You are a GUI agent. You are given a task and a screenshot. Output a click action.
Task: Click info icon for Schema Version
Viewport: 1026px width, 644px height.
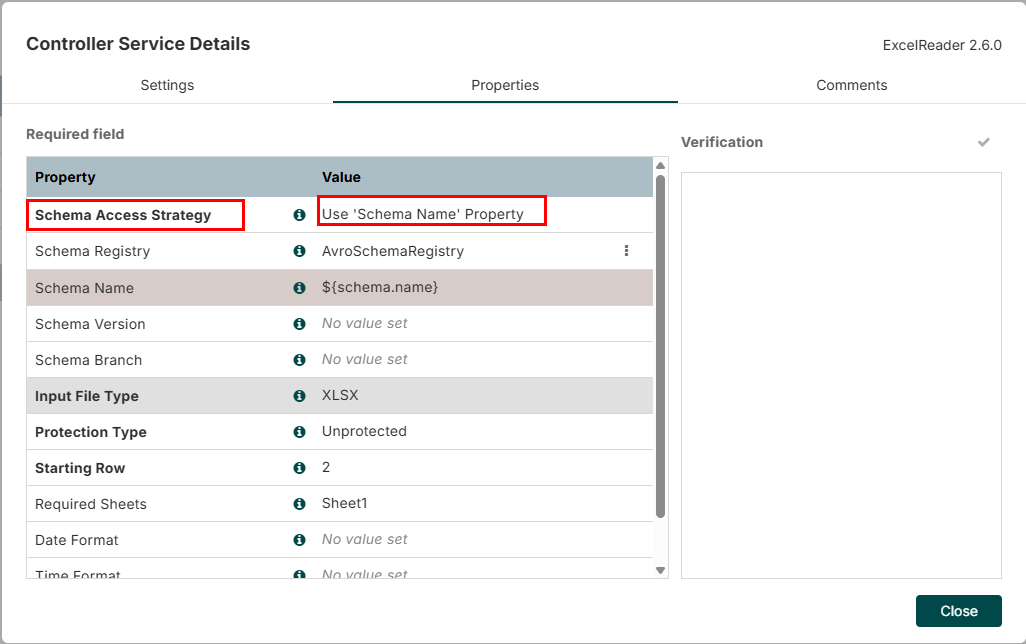pyautogui.click(x=299, y=323)
